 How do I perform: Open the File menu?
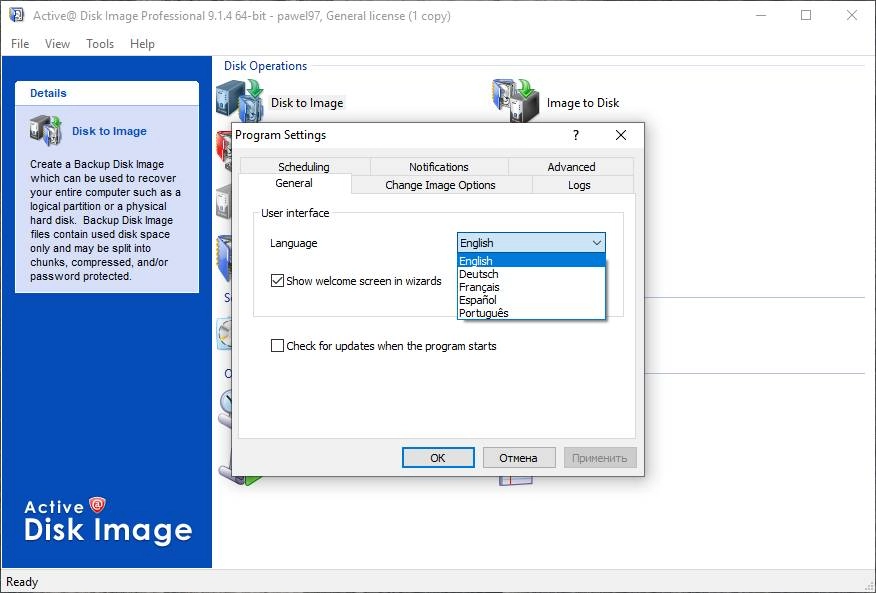pos(20,44)
